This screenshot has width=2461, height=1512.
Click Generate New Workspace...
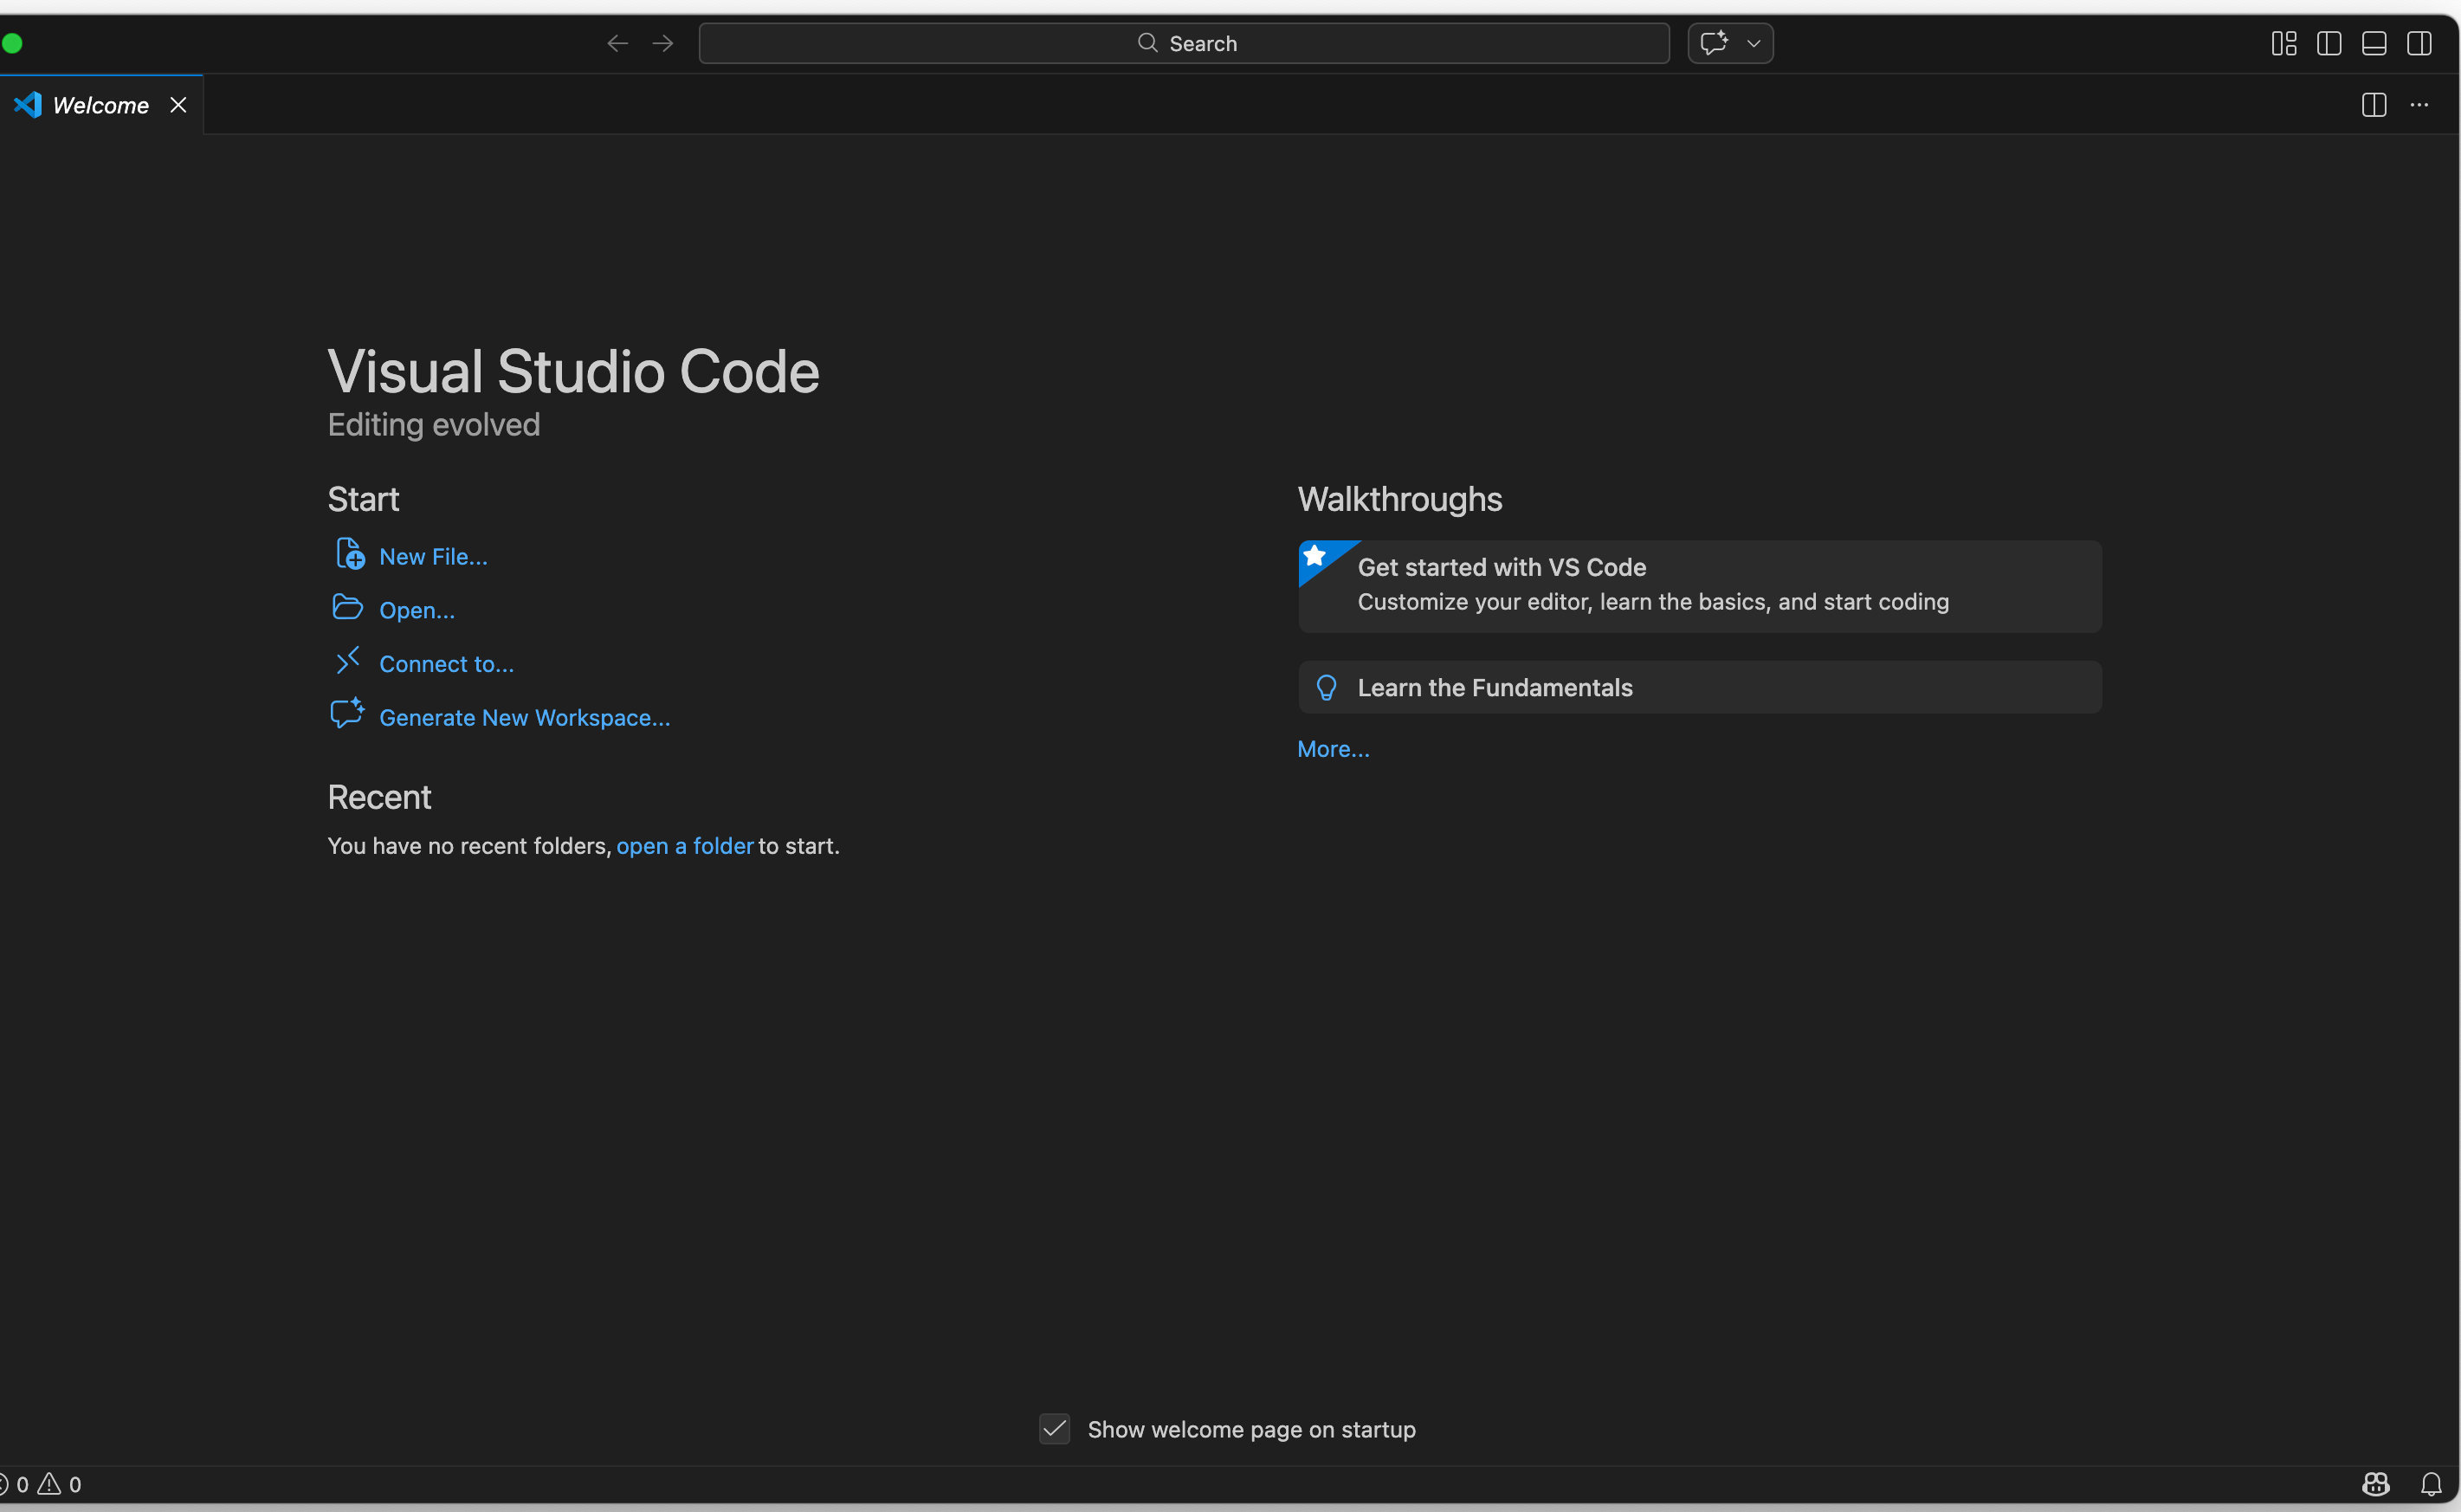[x=524, y=717]
